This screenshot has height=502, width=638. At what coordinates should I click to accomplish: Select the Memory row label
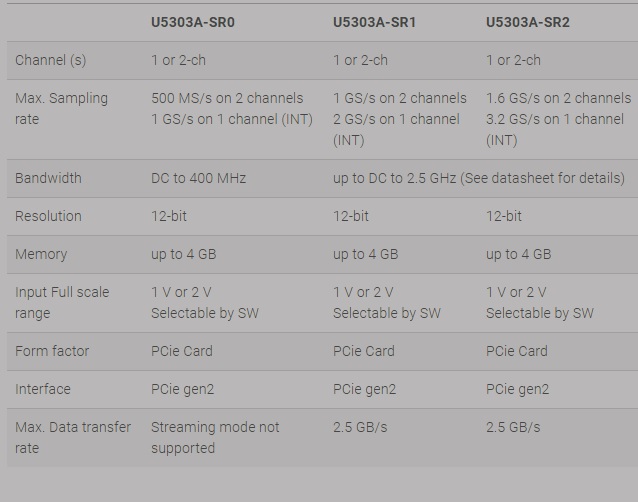point(41,254)
